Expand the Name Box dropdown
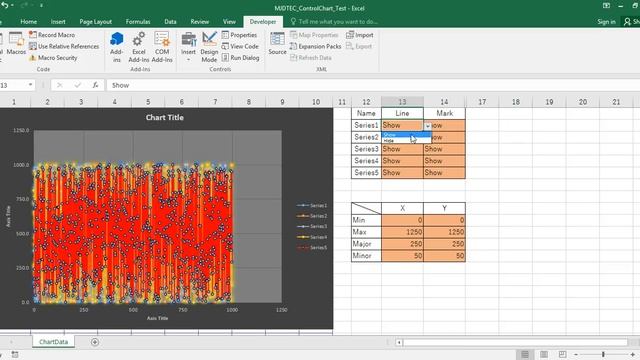The image size is (640, 360). click(x=30, y=85)
